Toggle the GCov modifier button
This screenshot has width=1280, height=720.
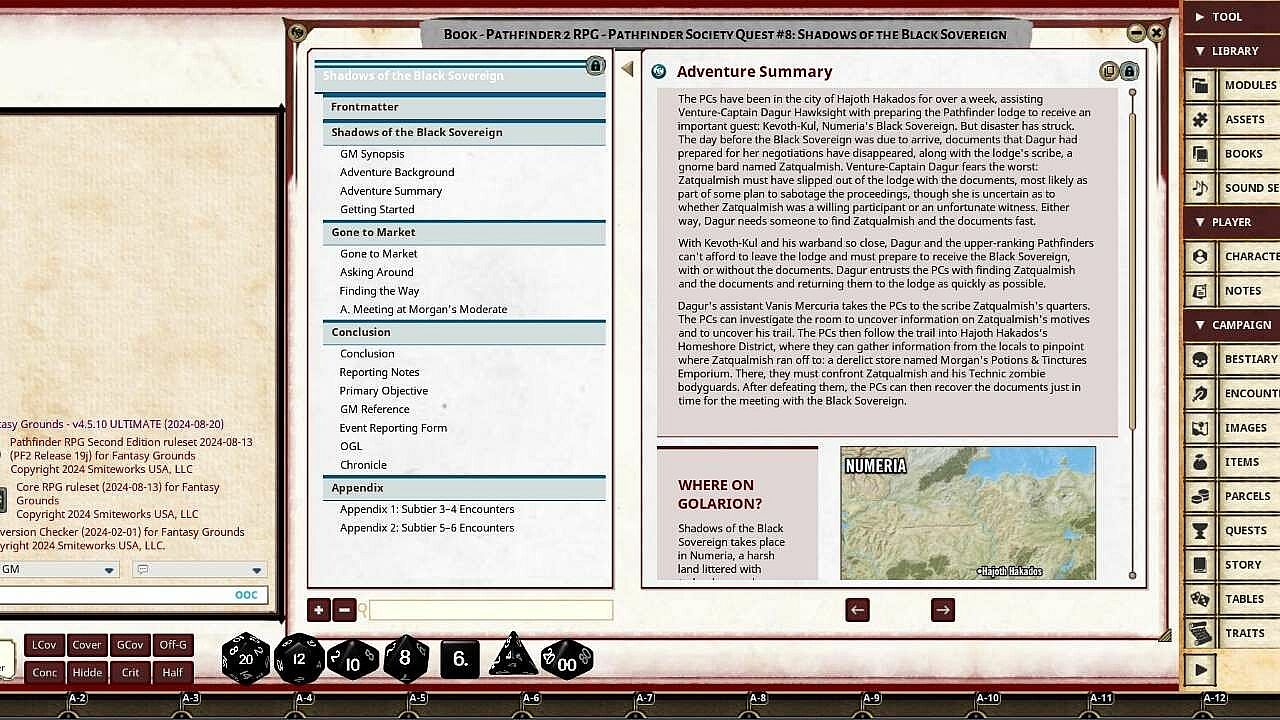coord(130,645)
